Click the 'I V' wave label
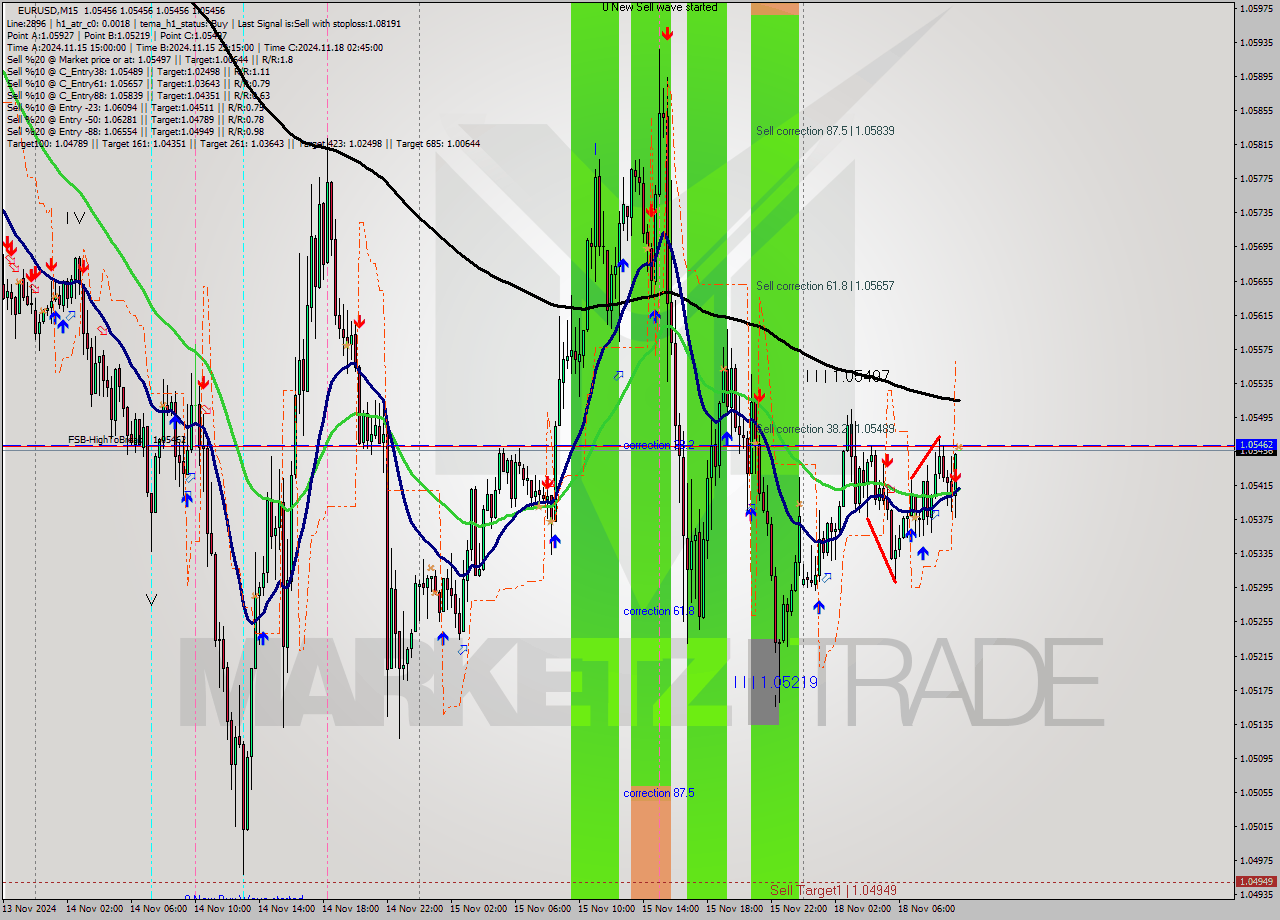The height and width of the screenshot is (920, 1280). tap(75, 217)
